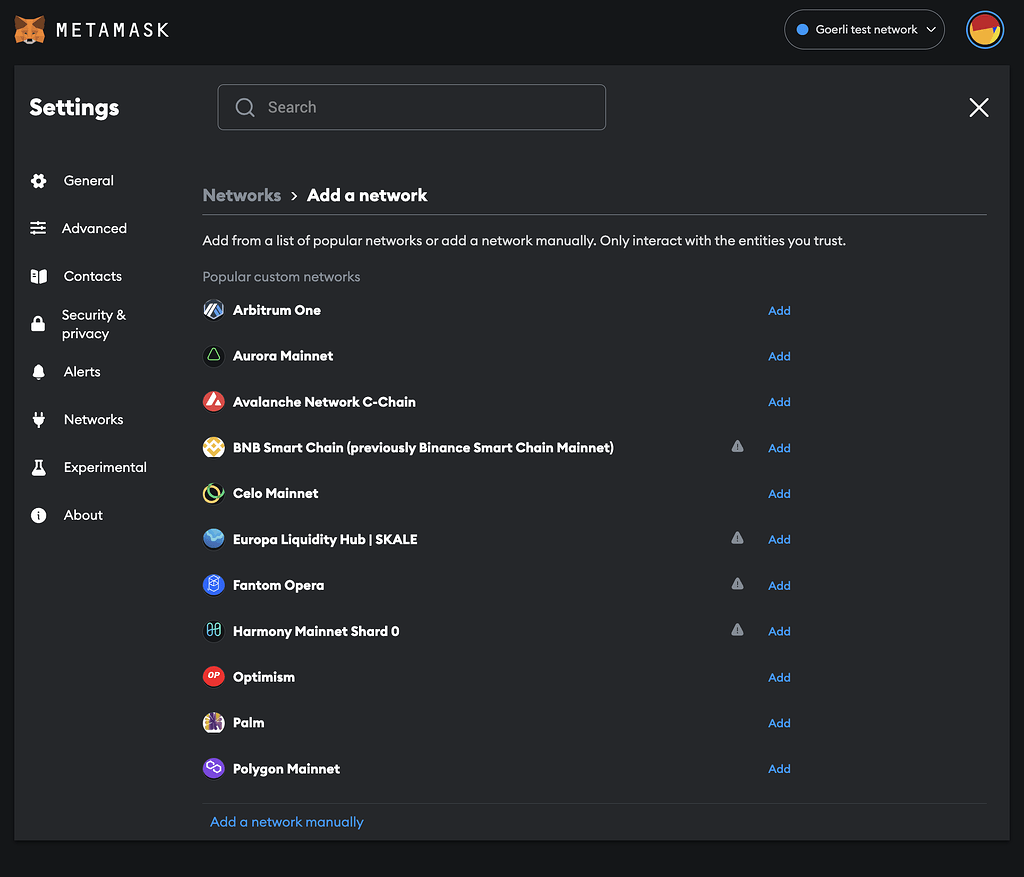
Task: Click the Networks breadcrumb link
Action: pyautogui.click(x=241, y=195)
